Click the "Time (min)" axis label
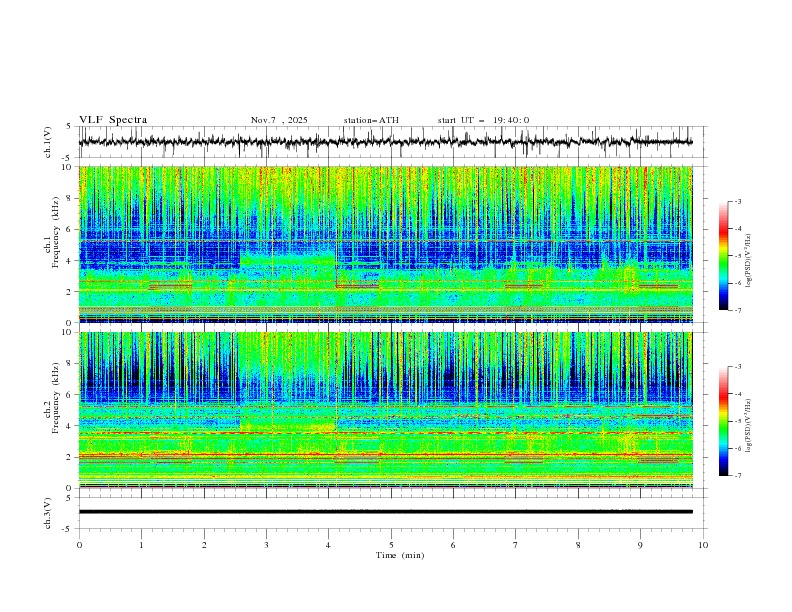The image size is (792, 612). point(400,555)
